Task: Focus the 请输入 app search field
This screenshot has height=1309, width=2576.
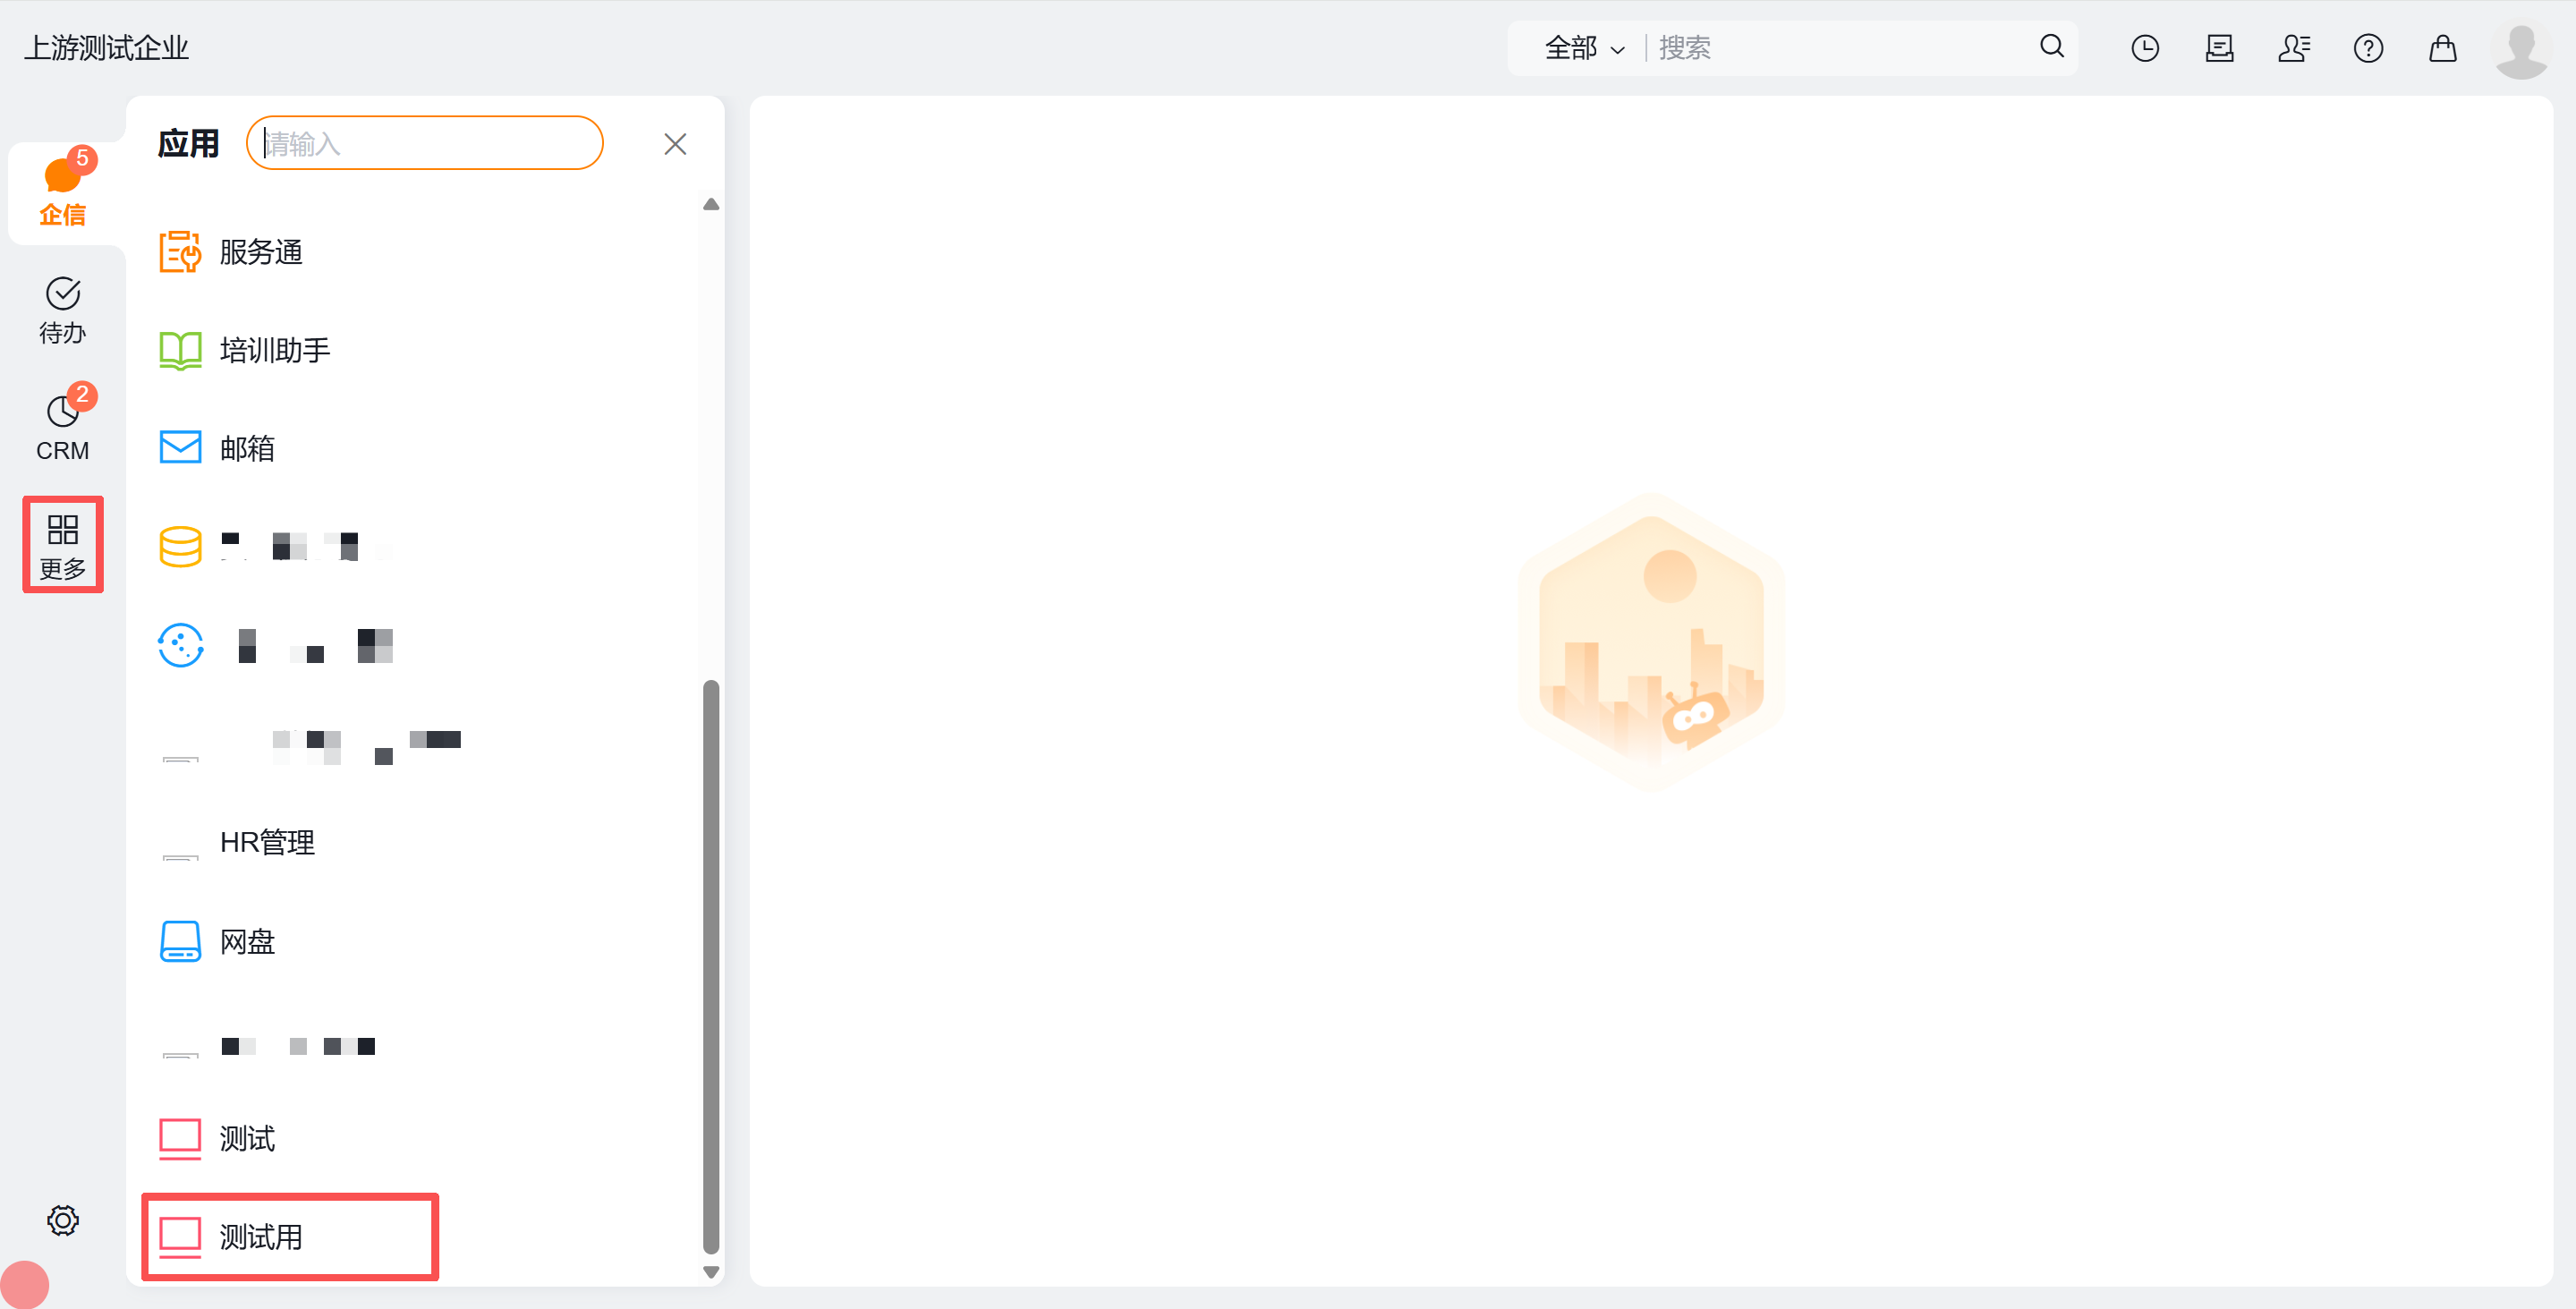Action: point(425,144)
